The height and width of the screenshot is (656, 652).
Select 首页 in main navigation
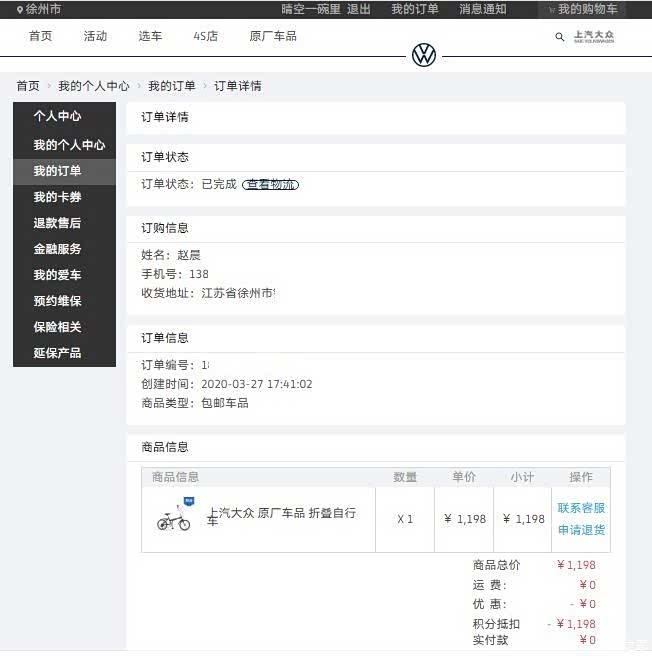(x=41, y=36)
